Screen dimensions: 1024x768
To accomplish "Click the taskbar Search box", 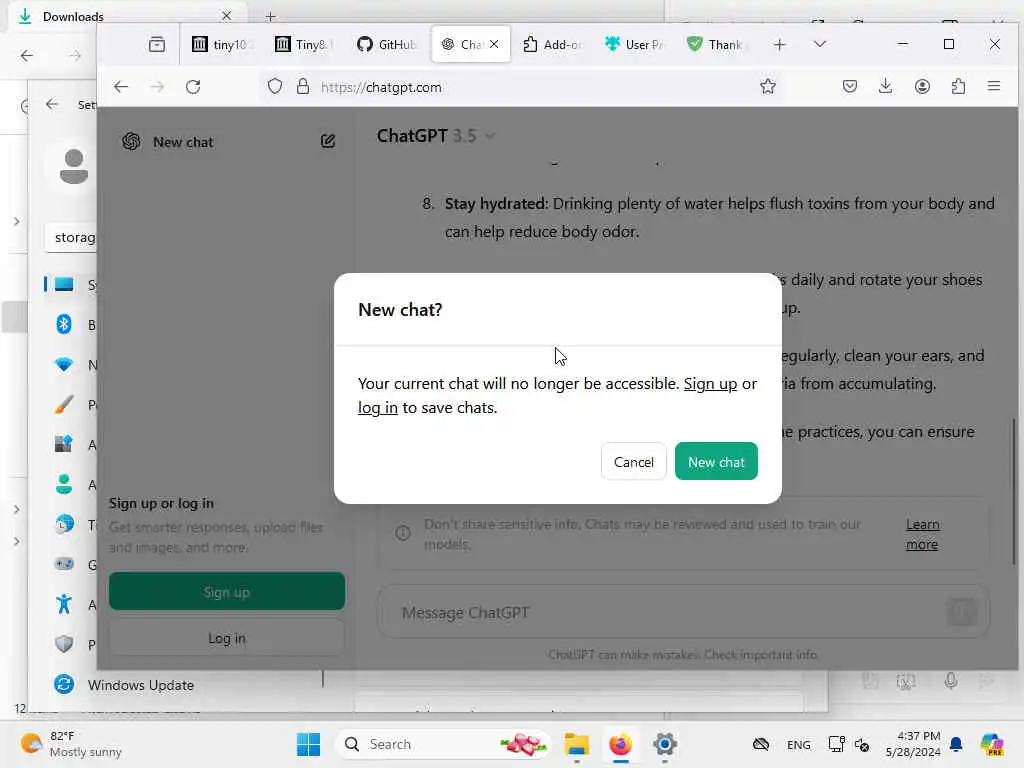I will point(443,744).
